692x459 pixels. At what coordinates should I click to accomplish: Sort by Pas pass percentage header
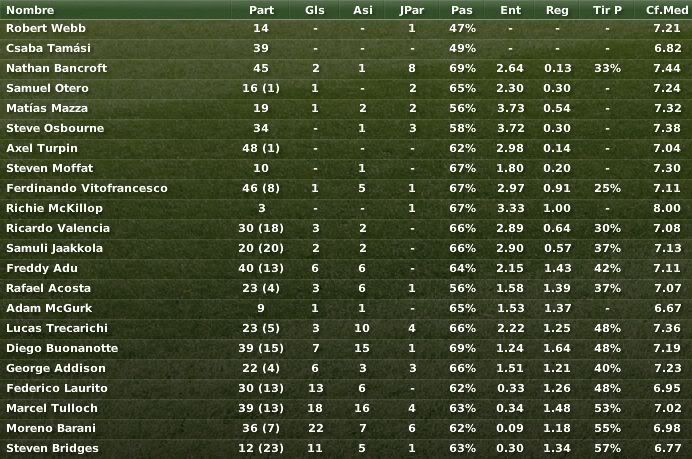462,10
